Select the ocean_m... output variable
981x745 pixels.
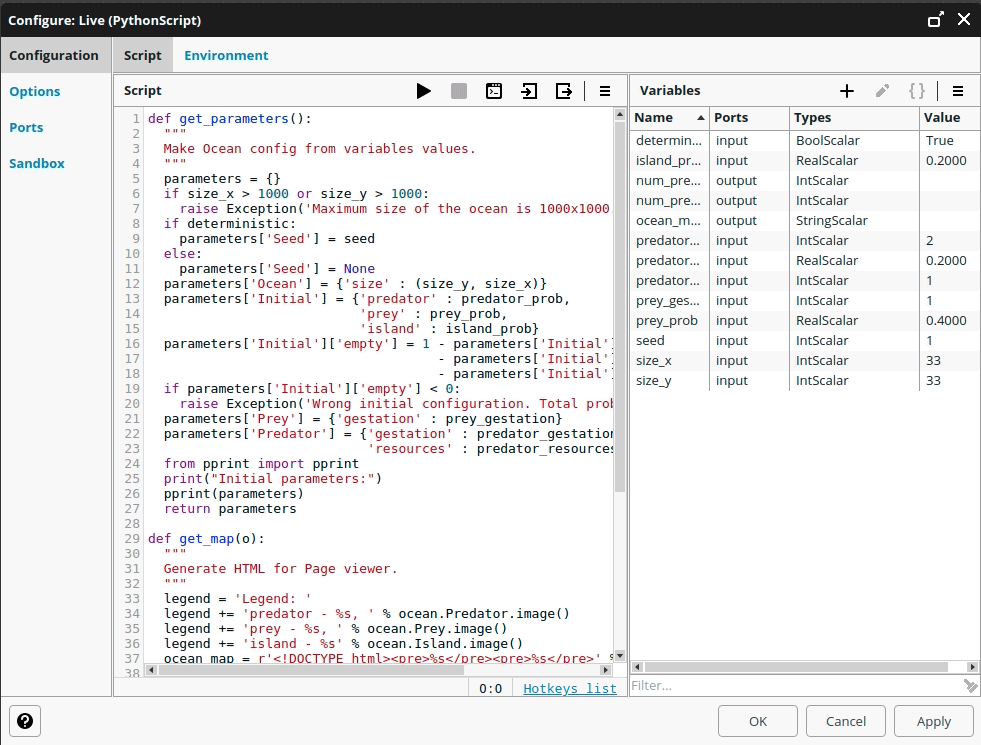tap(668, 221)
